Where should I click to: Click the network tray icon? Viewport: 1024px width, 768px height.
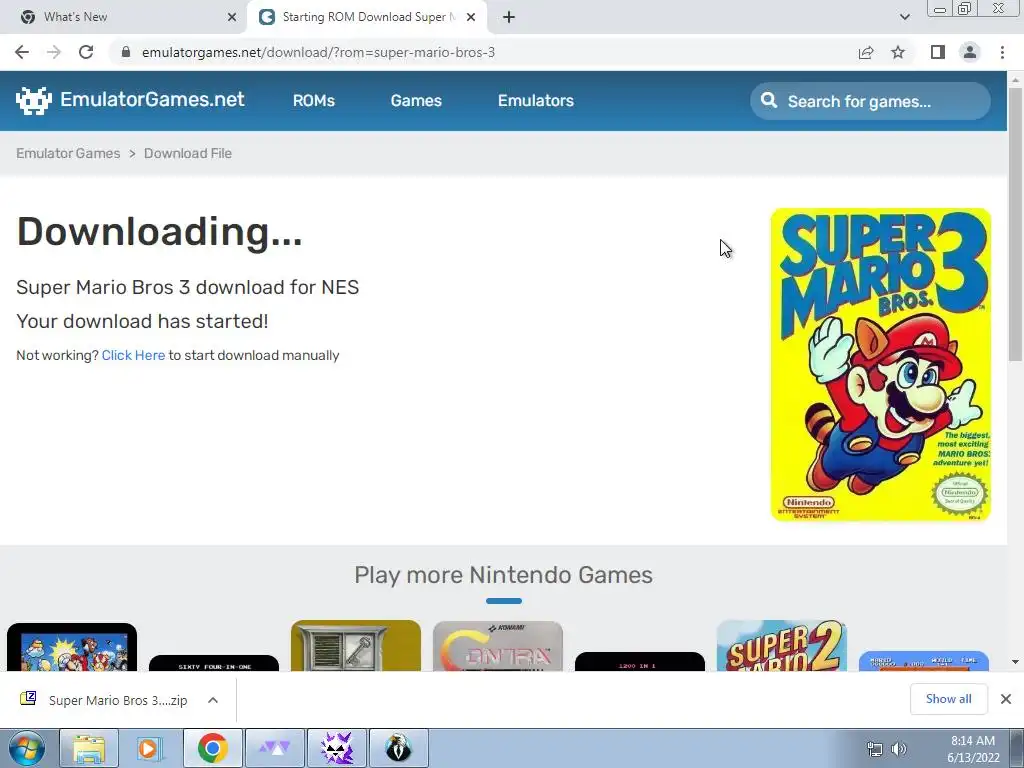click(x=874, y=749)
